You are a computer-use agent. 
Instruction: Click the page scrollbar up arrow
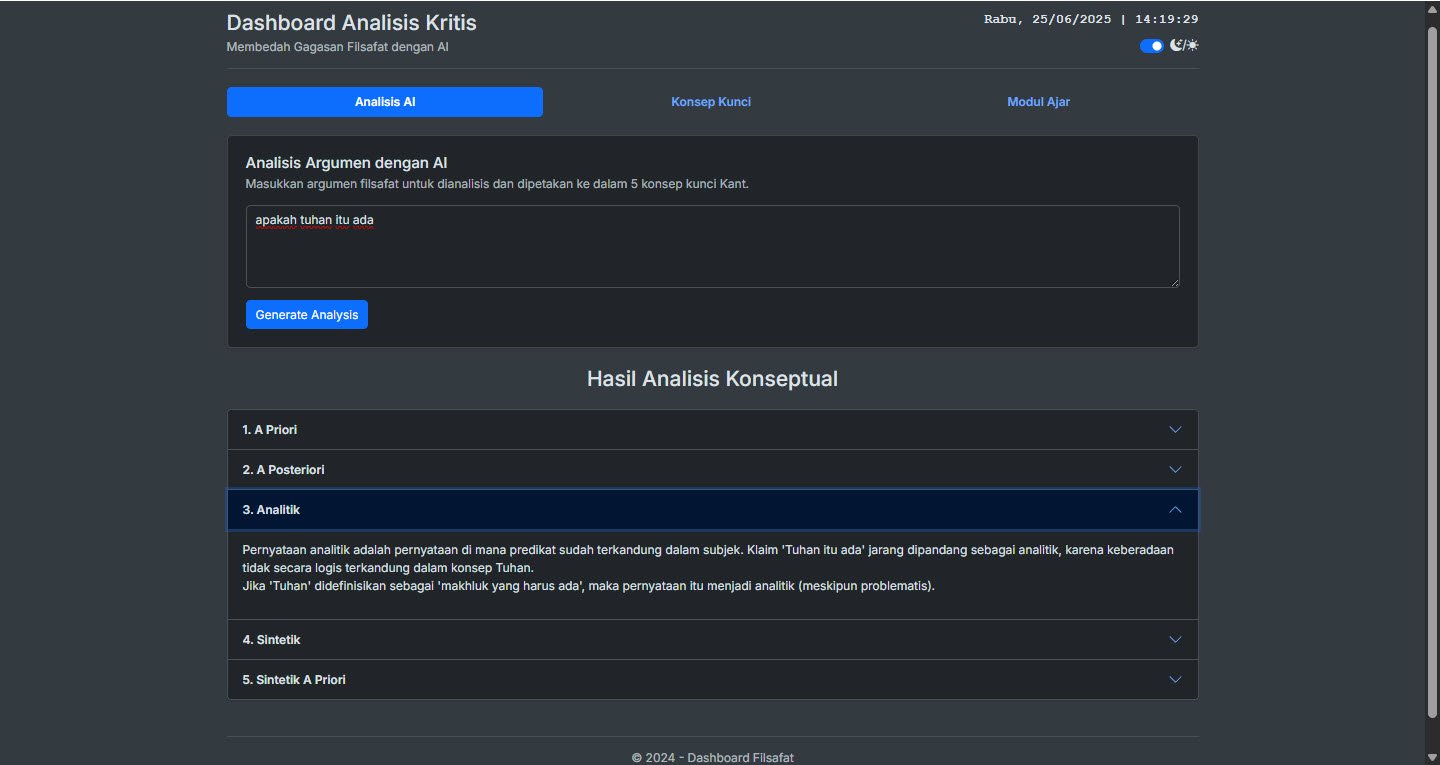tap(1432, 8)
